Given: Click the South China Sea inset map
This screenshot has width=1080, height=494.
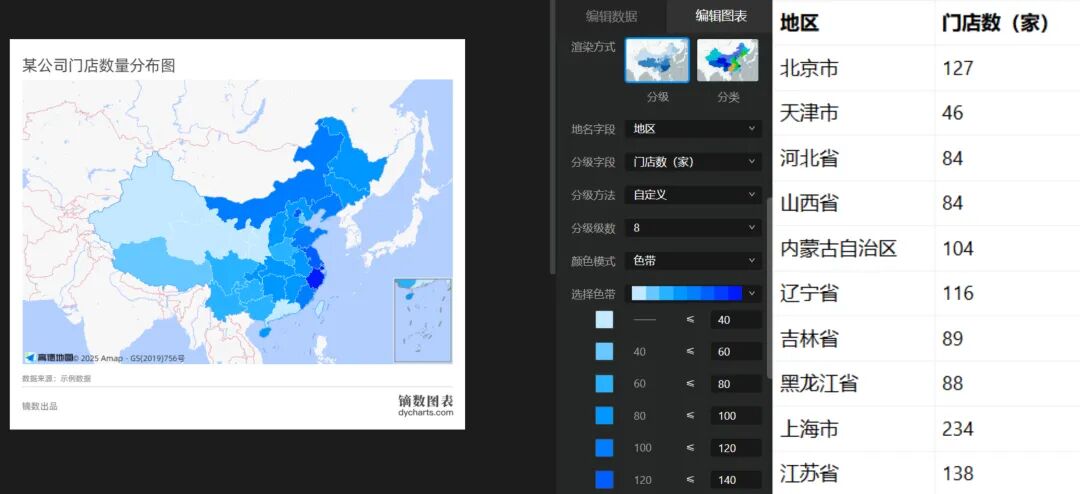Looking at the screenshot, I should 423,320.
